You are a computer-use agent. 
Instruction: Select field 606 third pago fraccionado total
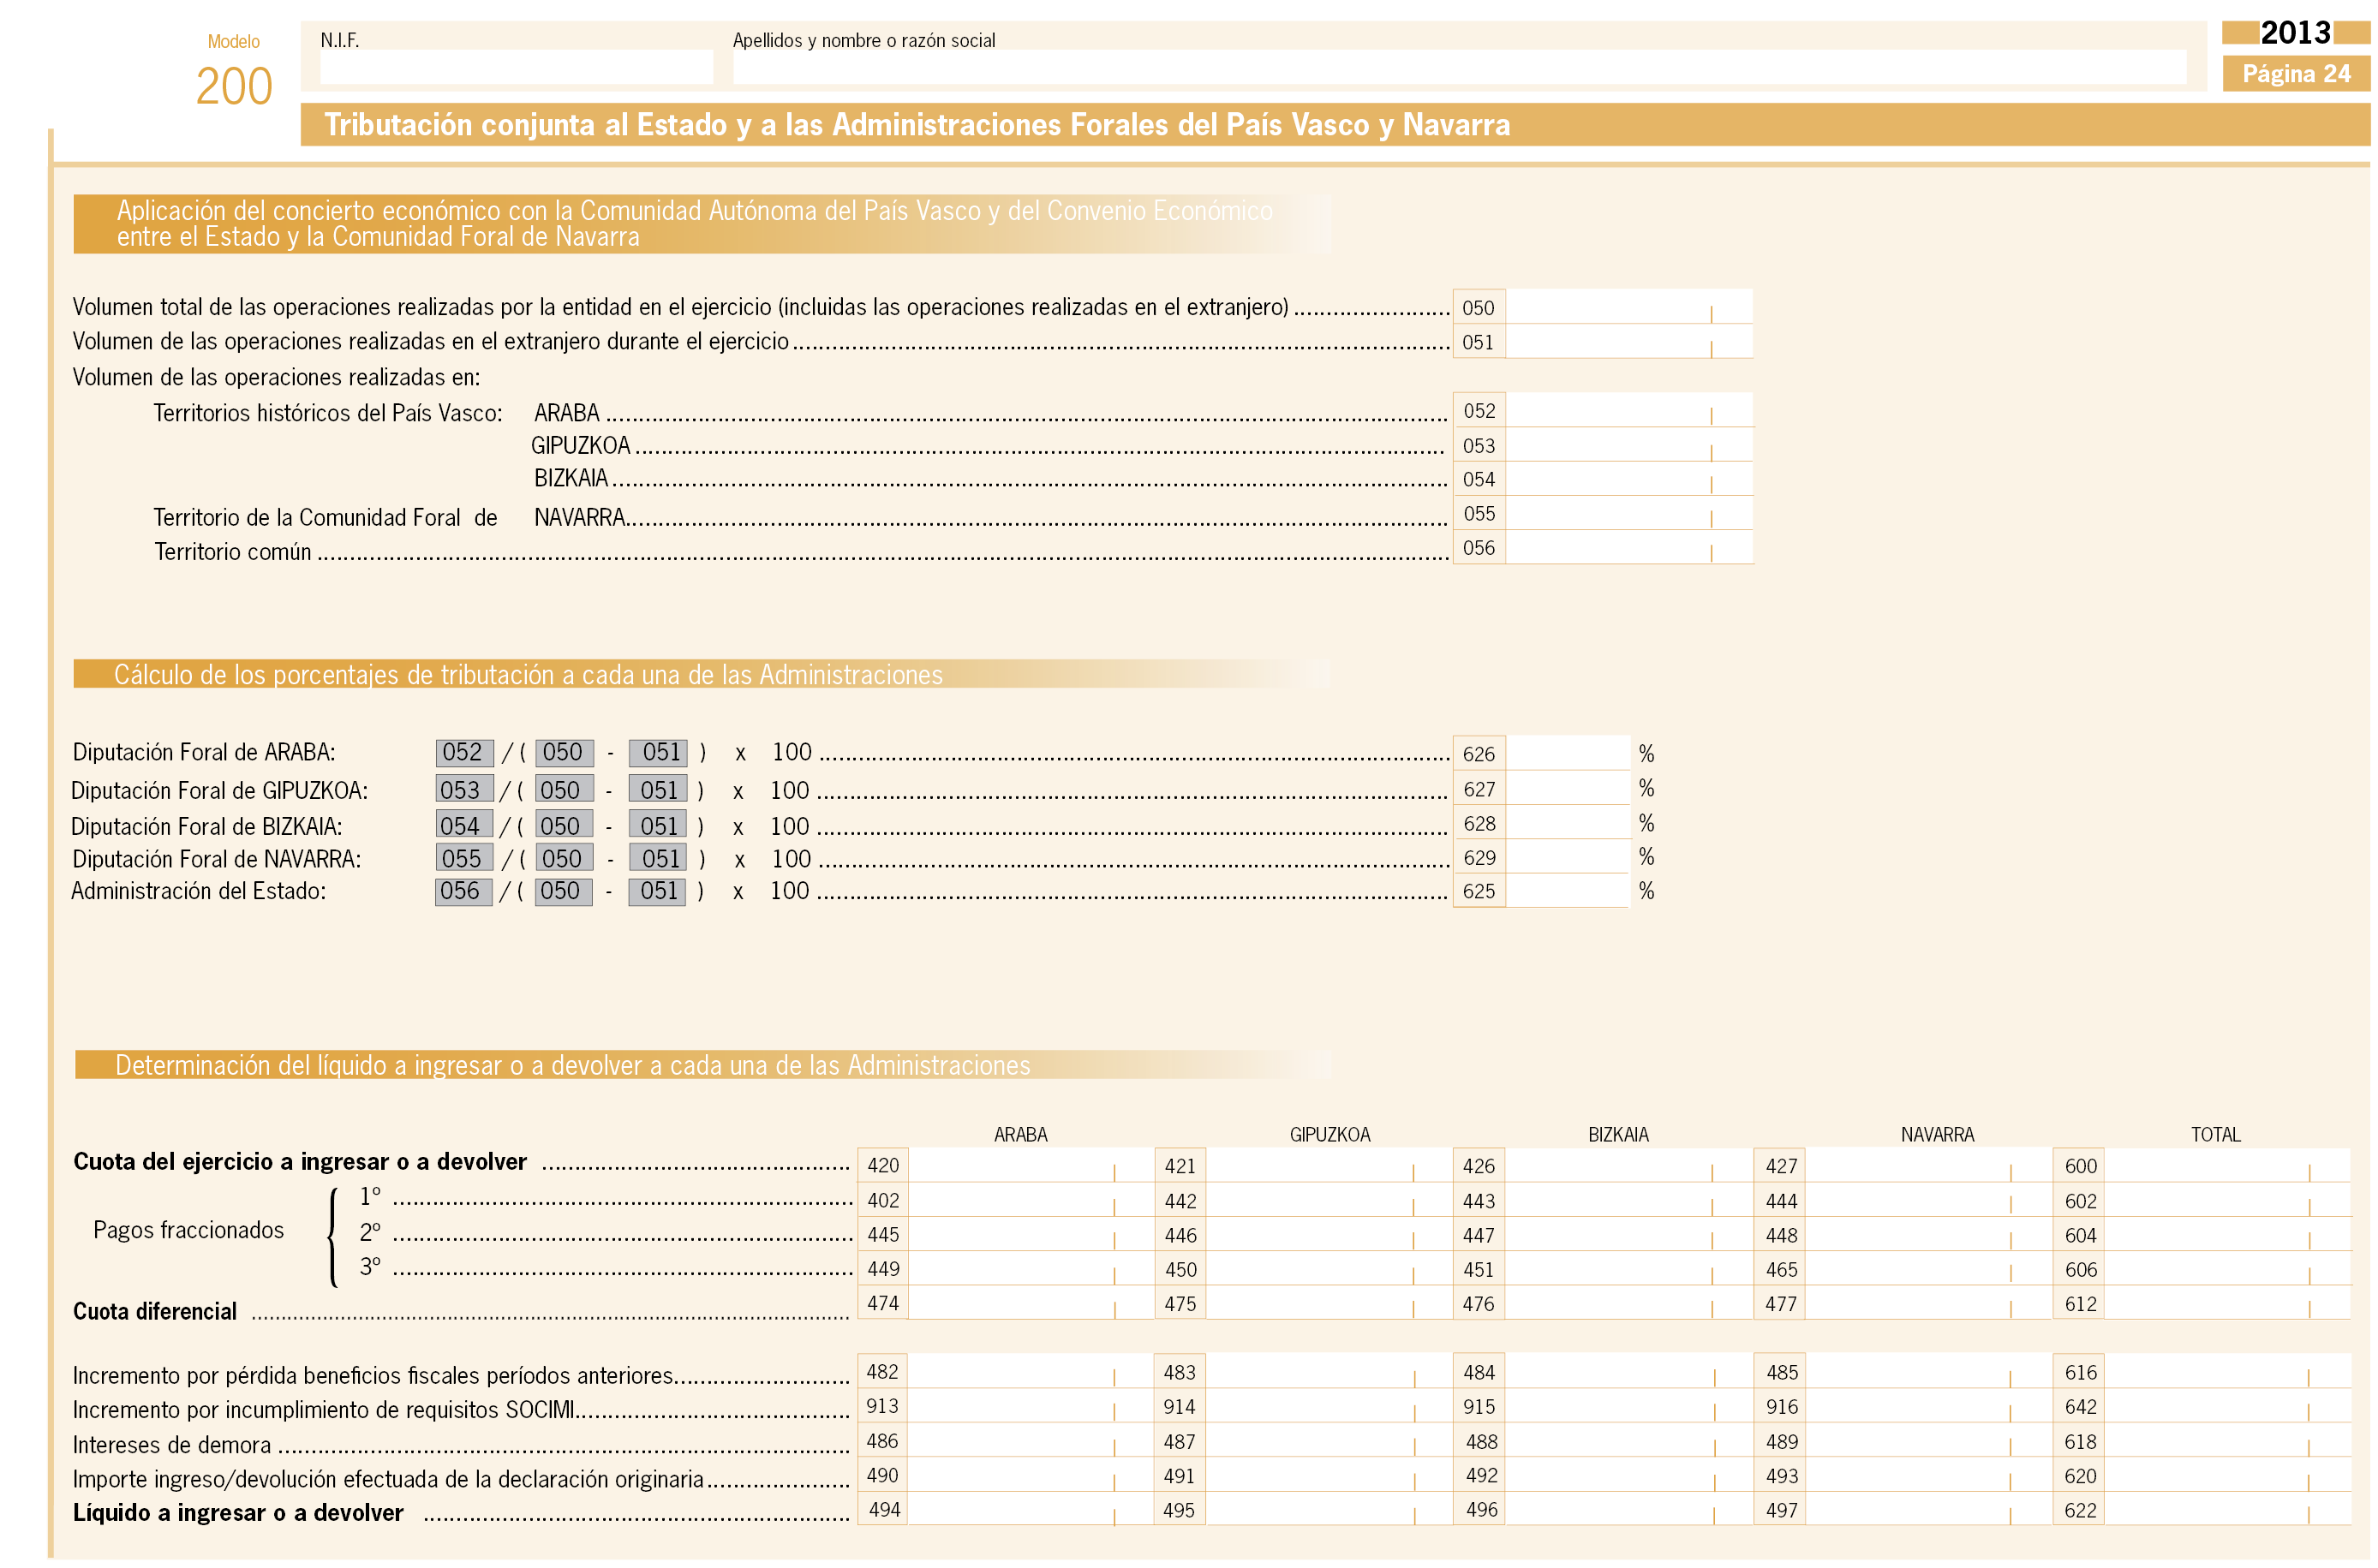click(2227, 1268)
